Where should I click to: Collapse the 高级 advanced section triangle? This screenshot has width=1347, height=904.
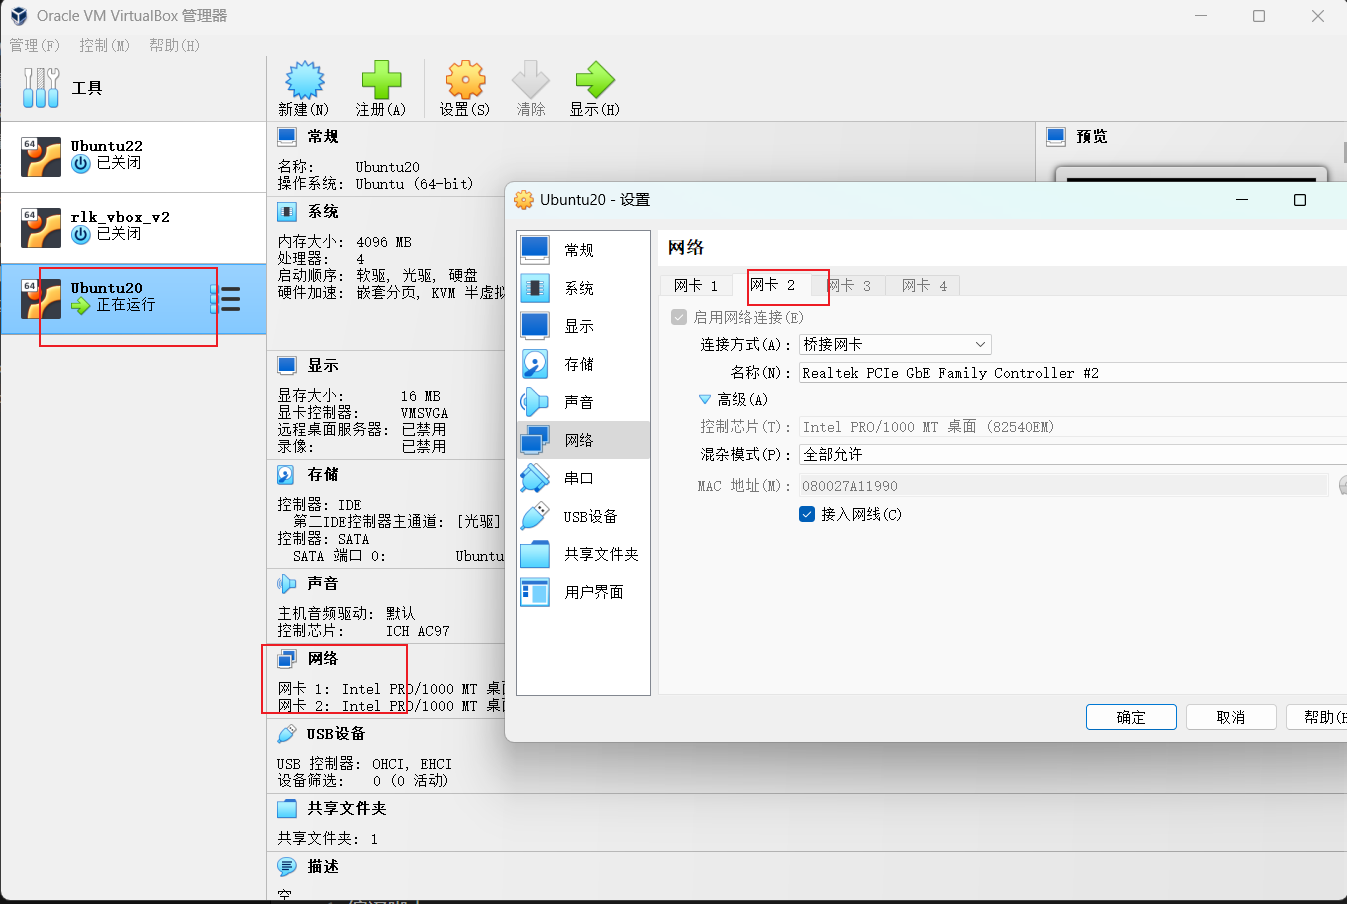click(x=705, y=399)
